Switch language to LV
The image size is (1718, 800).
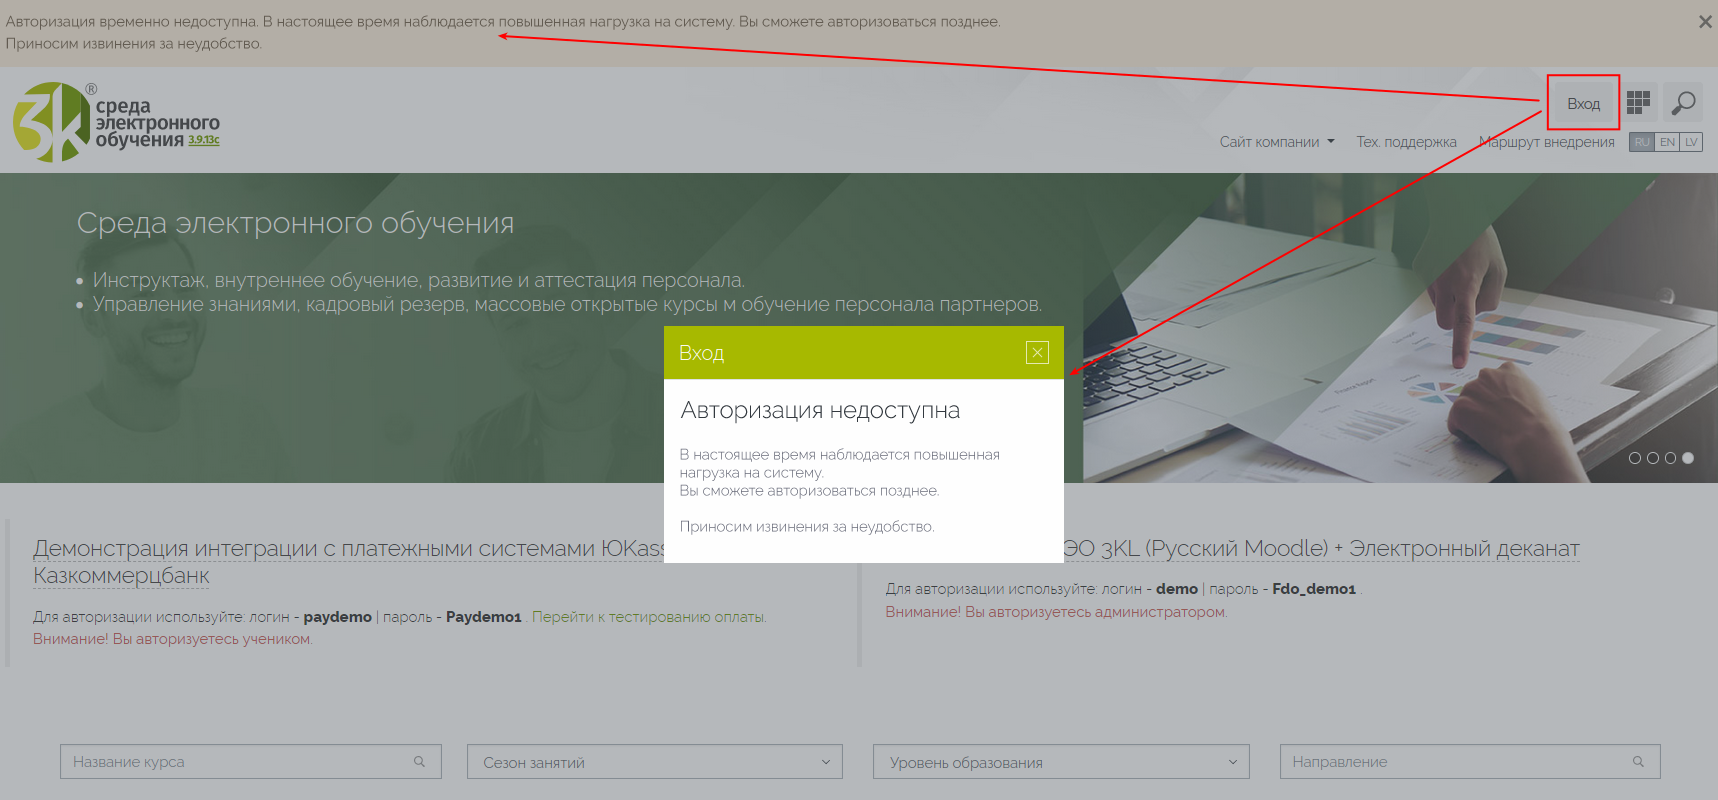click(x=1691, y=142)
